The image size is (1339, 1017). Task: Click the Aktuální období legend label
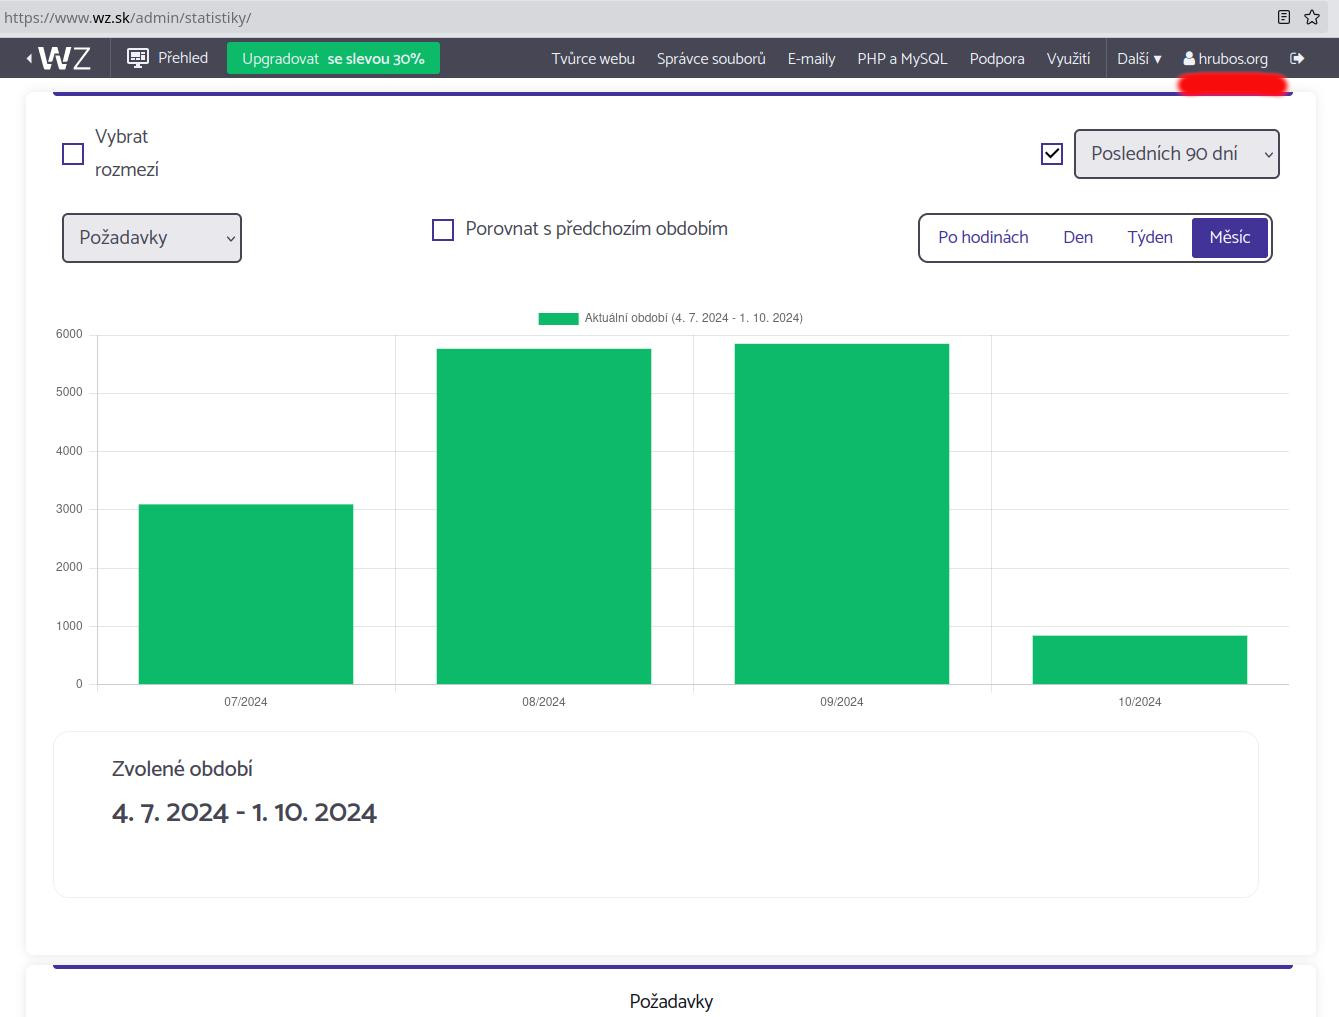pos(694,318)
